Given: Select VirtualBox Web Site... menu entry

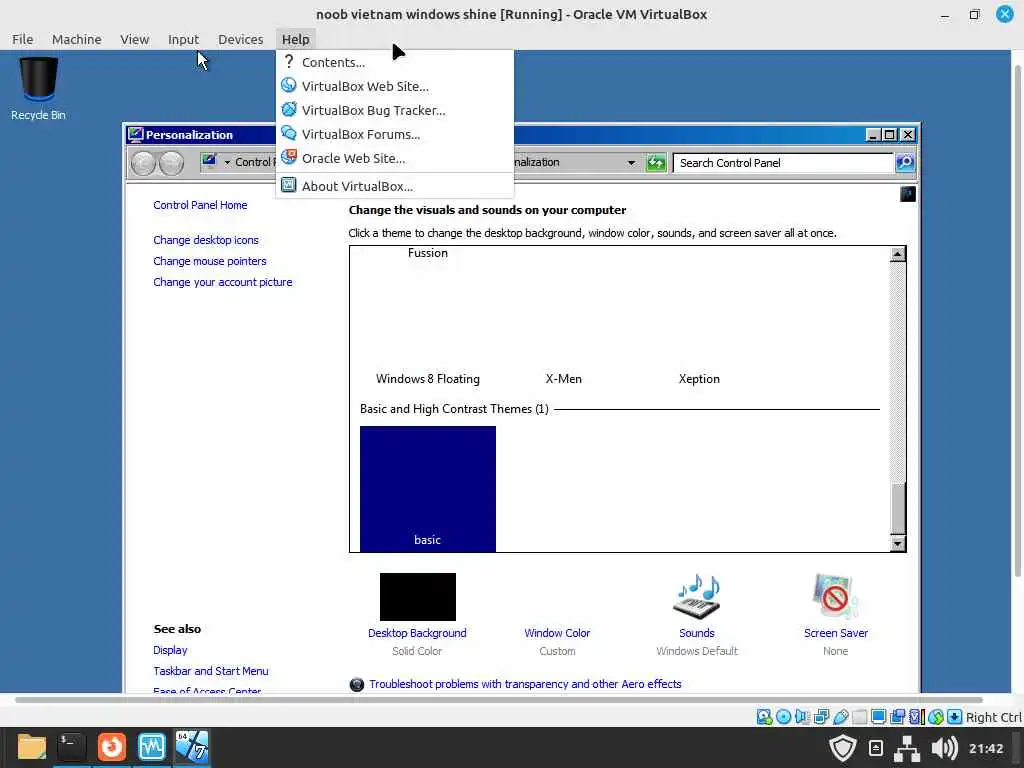Looking at the screenshot, I should [394, 86].
